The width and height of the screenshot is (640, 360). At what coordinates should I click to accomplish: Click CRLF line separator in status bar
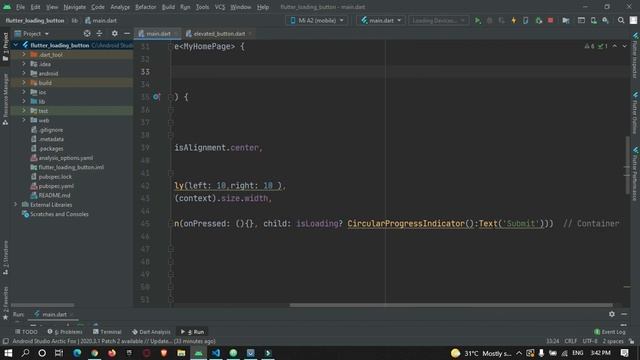click(571, 341)
